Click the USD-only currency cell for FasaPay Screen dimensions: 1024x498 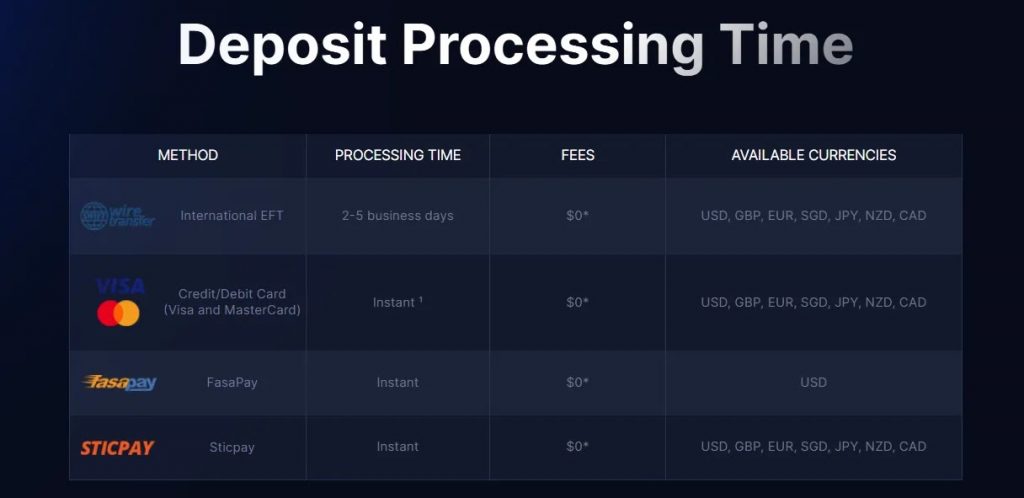(x=814, y=382)
